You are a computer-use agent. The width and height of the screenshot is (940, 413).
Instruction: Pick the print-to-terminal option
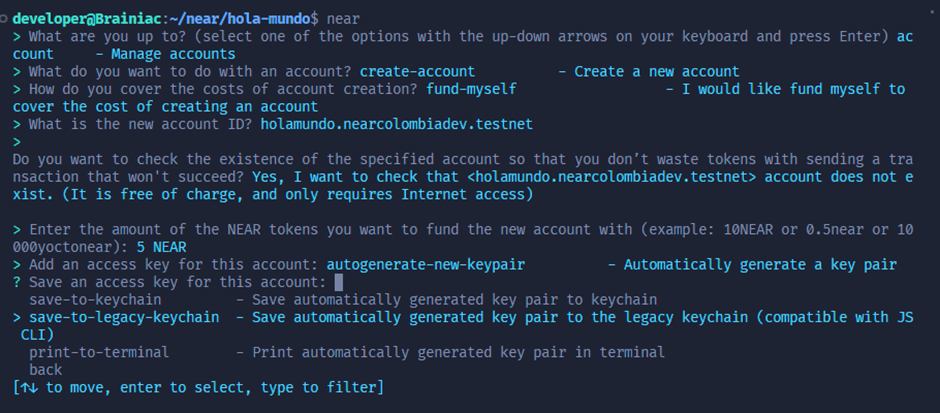(x=99, y=352)
